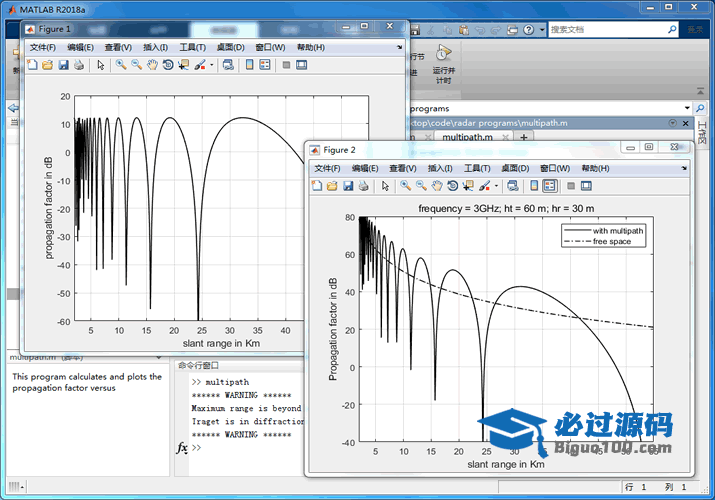
Task: Select Data Cursor tool in Figure 1
Action: 184,65
